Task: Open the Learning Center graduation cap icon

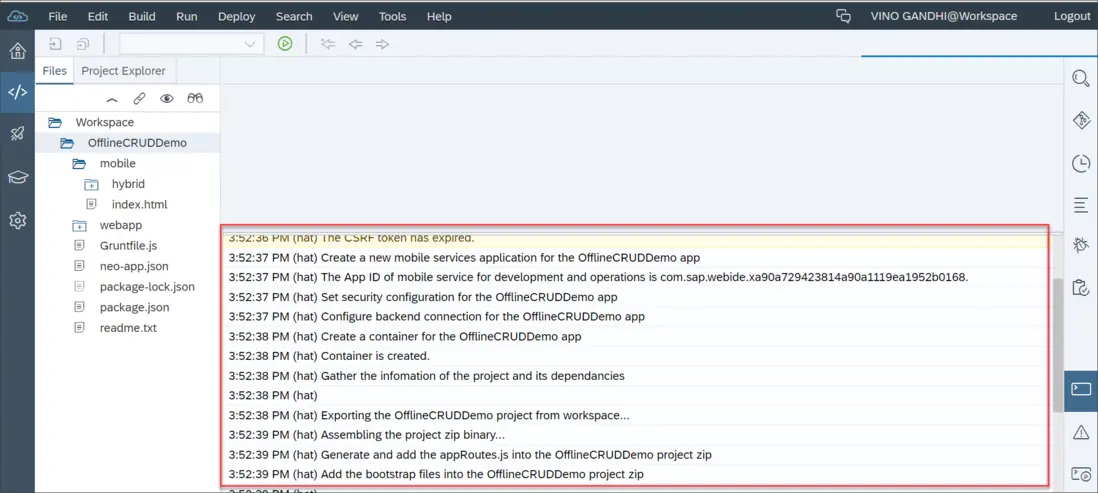Action: point(17,177)
